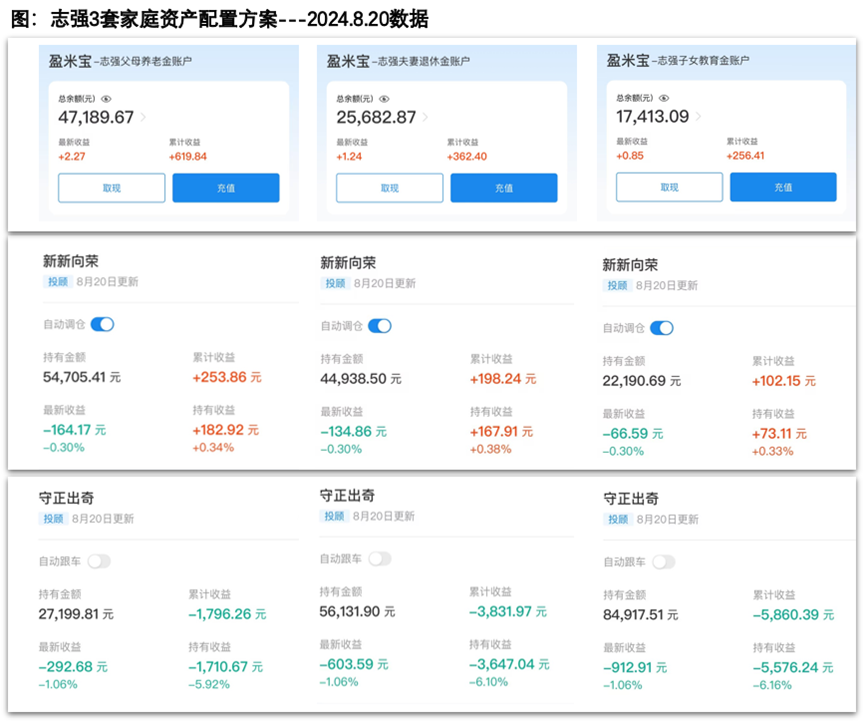The height and width of the screenshot is (725, 865).
Task: Click 取现 in 志强子女教育金账户 card
Action: [x=669, y=187]
